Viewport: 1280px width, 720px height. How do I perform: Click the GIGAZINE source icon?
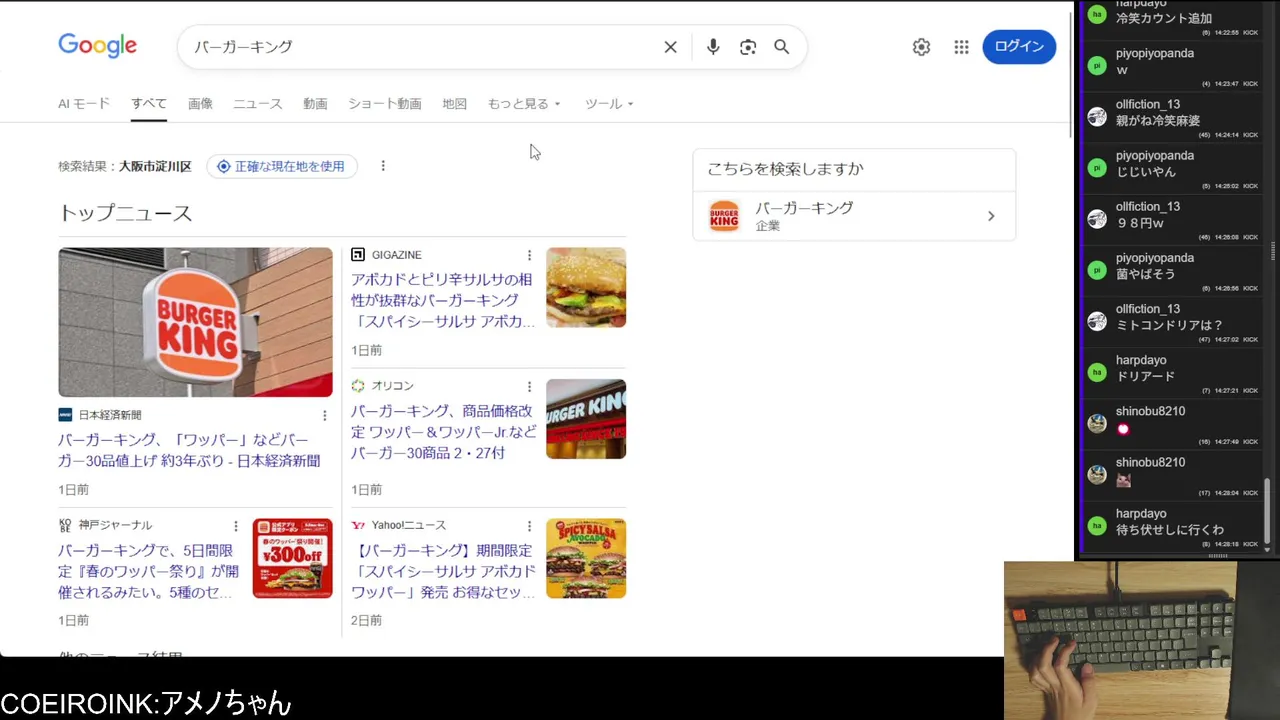pyautogui.click(x=358, y=255)
